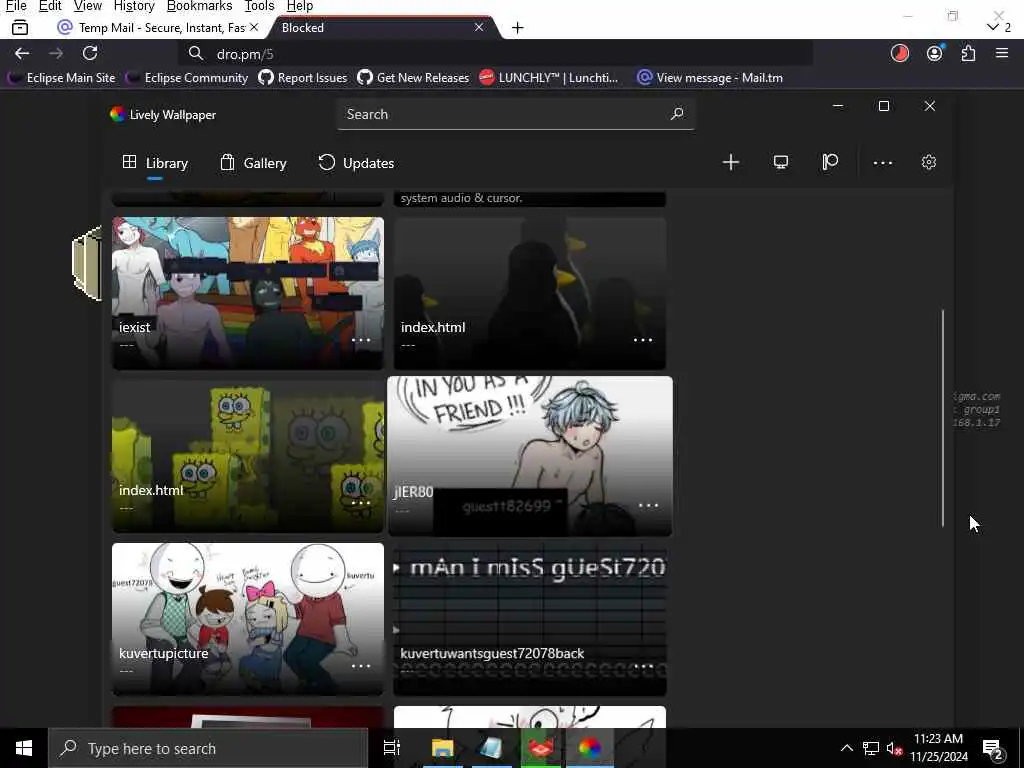Click the muted volume tray icon
The width and height of the screenshot is (1024, 768).
point(894,748)
